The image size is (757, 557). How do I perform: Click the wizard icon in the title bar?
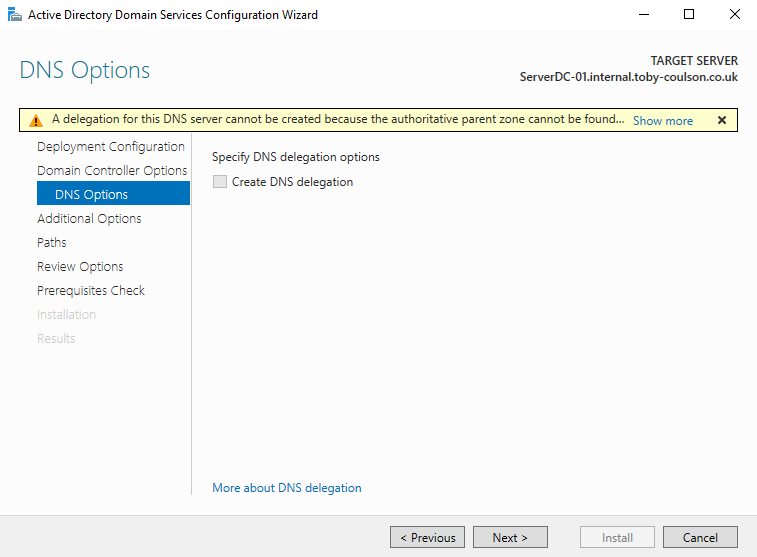[x=14, y=15]
